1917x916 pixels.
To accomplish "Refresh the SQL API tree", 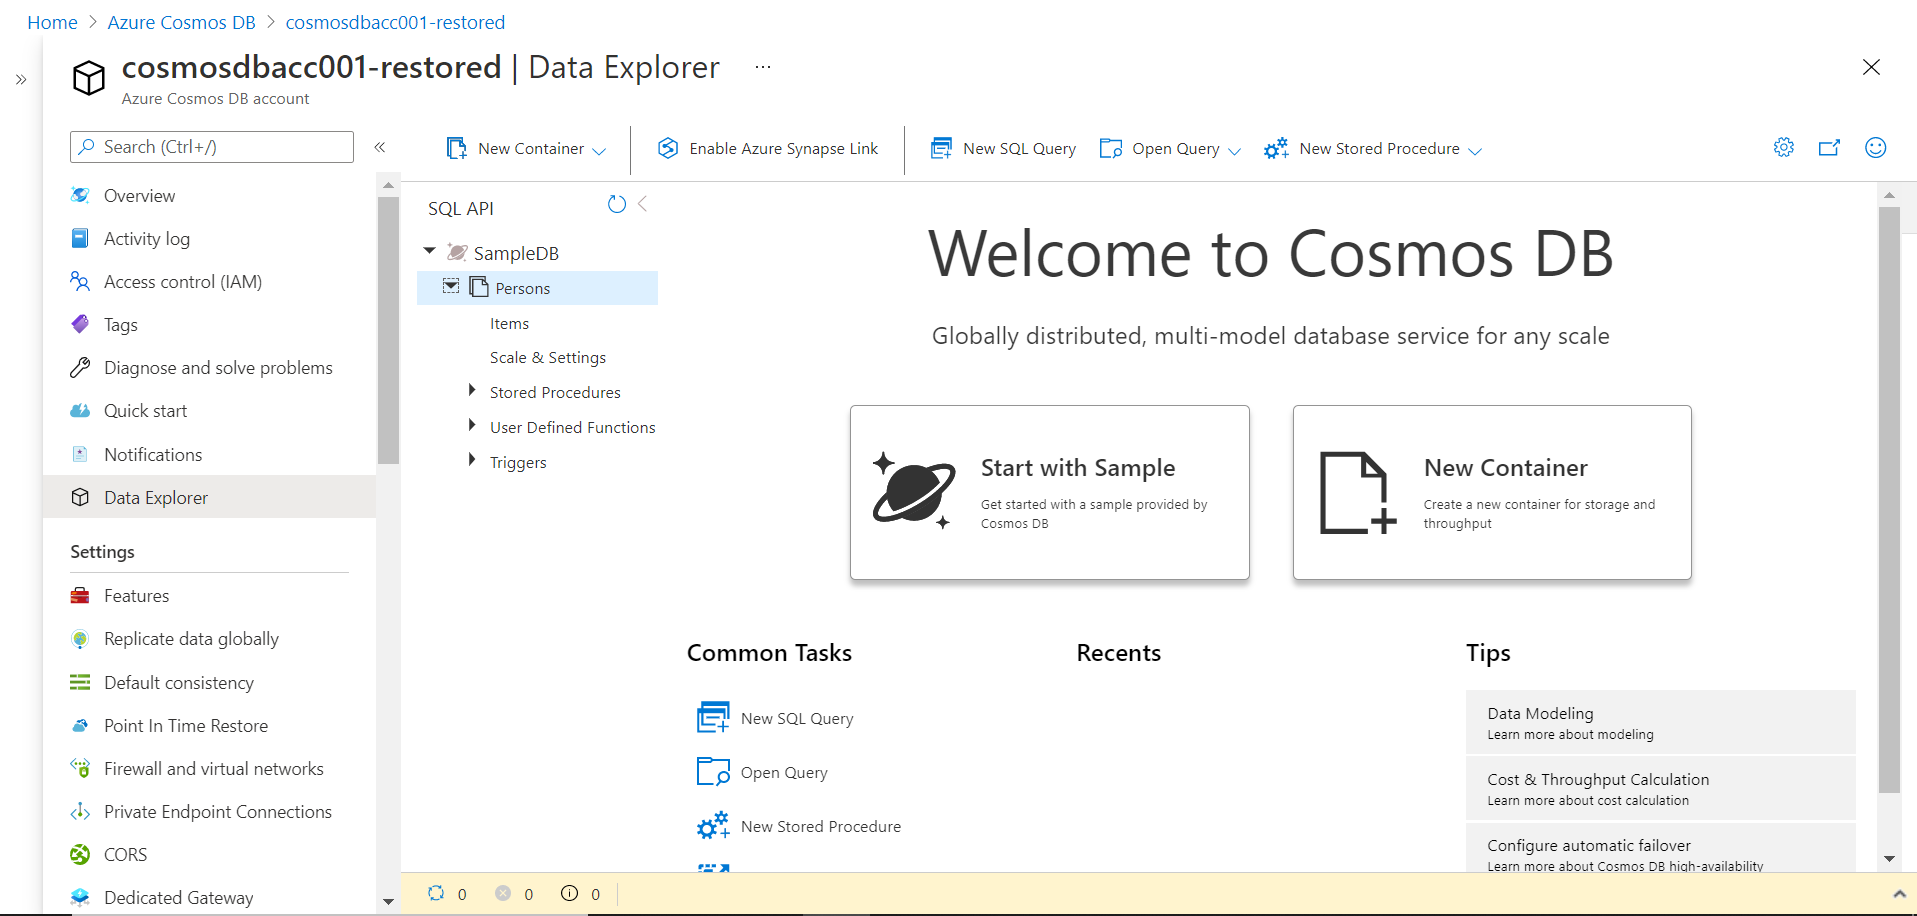I will pos(617,205).
